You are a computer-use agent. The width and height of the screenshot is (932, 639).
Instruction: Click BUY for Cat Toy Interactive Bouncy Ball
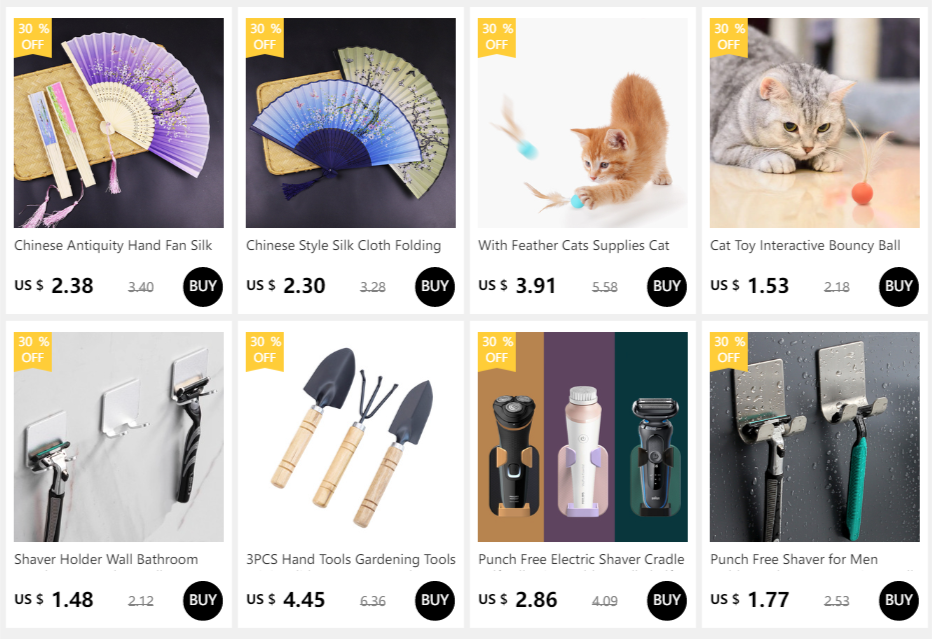(x=898, y=287)
